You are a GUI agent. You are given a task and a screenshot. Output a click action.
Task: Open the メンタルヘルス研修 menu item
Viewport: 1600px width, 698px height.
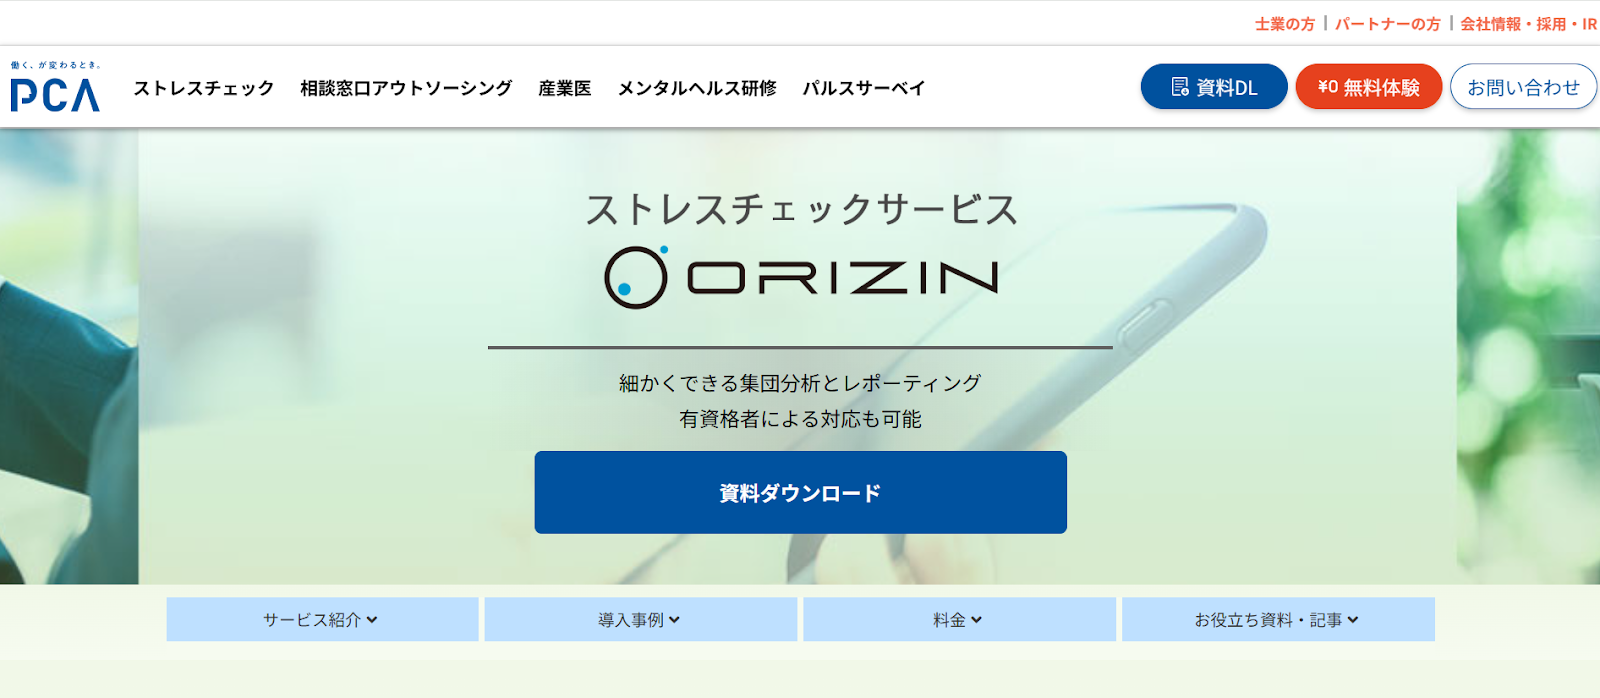point(697,88)
